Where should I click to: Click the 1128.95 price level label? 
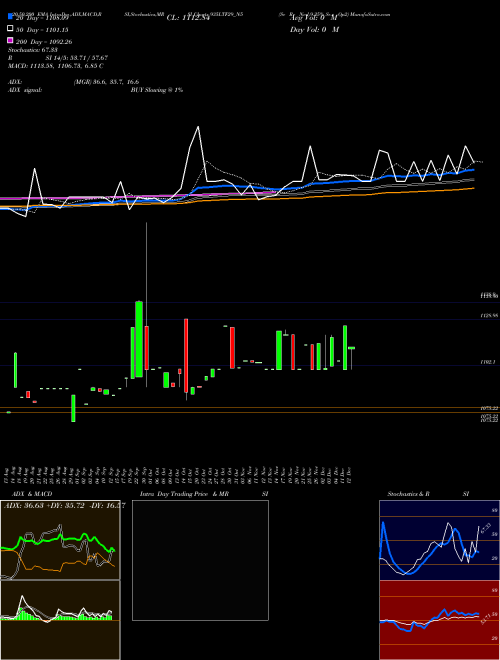pos(490,315)
